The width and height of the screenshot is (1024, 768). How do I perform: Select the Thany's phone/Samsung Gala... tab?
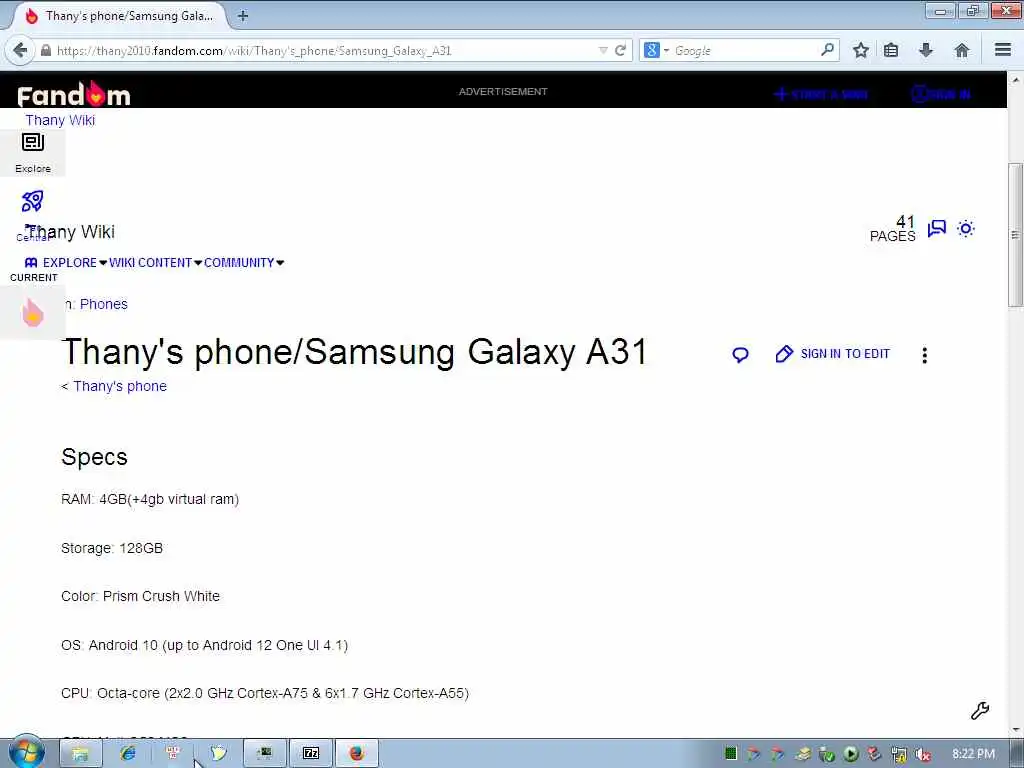point(121,16)
